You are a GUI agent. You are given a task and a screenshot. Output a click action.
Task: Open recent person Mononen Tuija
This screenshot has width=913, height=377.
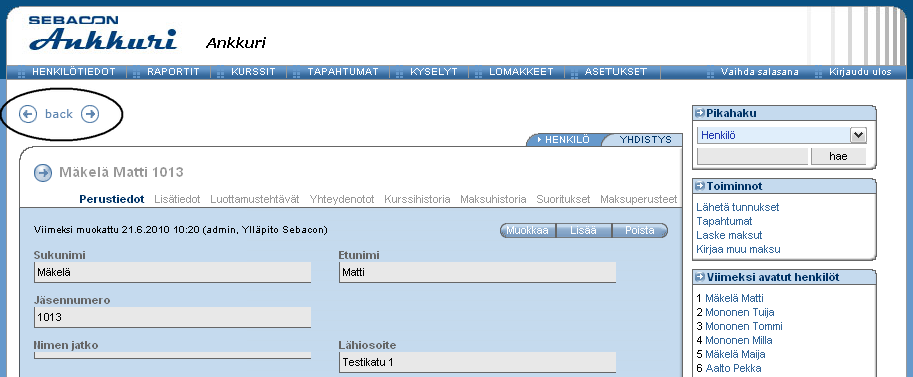pos(739,312)
